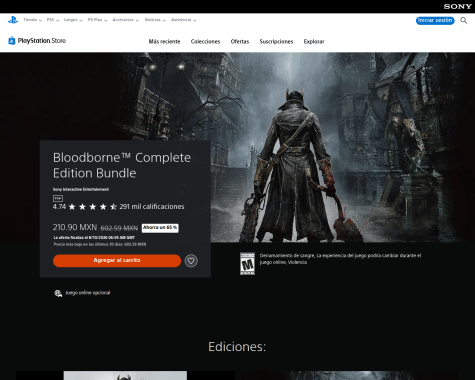This screenshot has height=380, width=475.
Task: Click the offer end date text
Action: pos(94,238)
